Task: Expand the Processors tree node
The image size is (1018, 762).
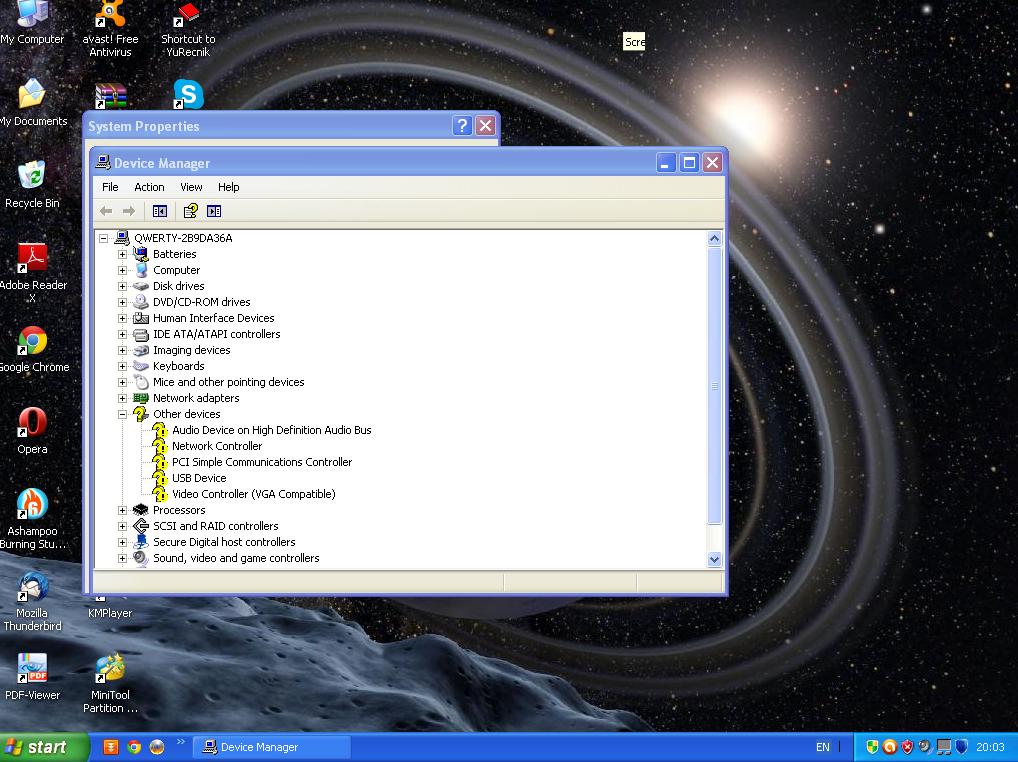Action: pyautogui.click(x=123, y=510)
